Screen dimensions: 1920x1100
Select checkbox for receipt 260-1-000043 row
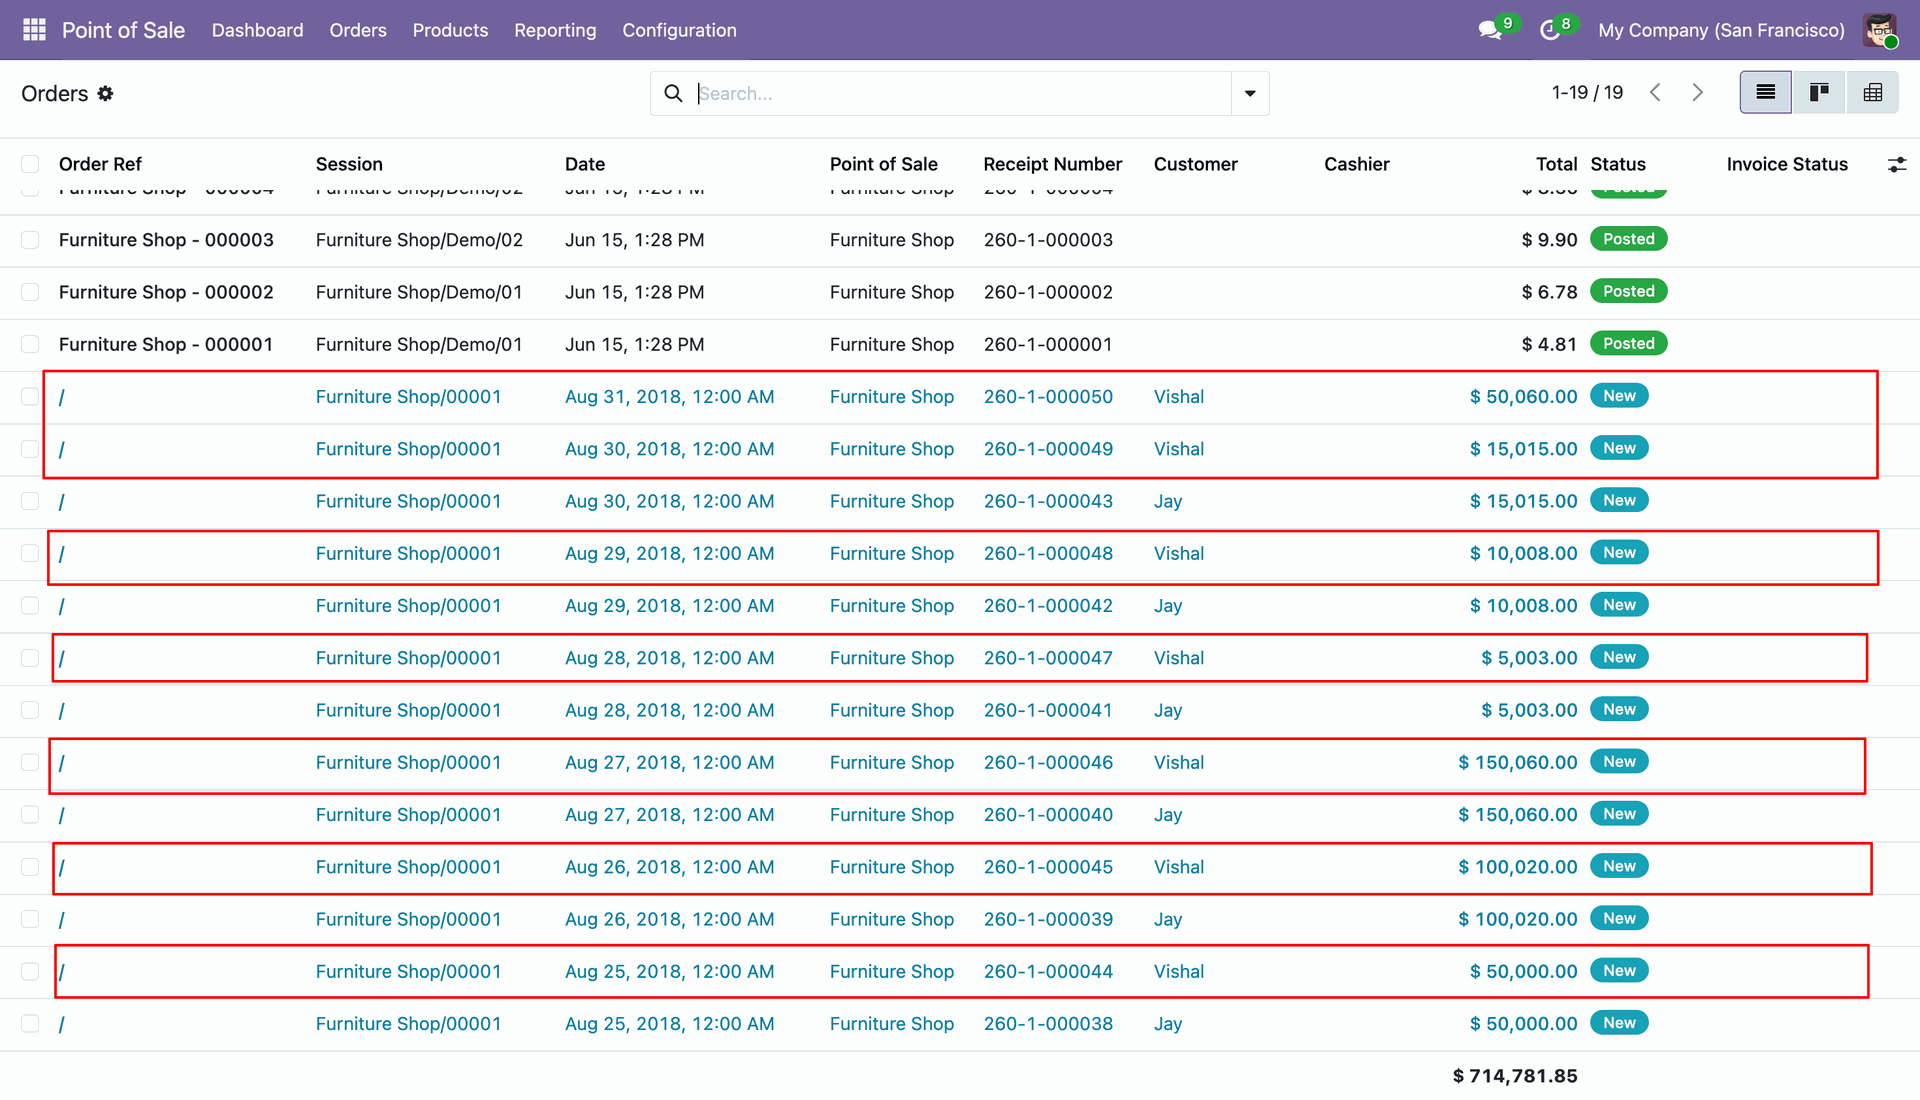pyautogui.click(x=30, y=501)
